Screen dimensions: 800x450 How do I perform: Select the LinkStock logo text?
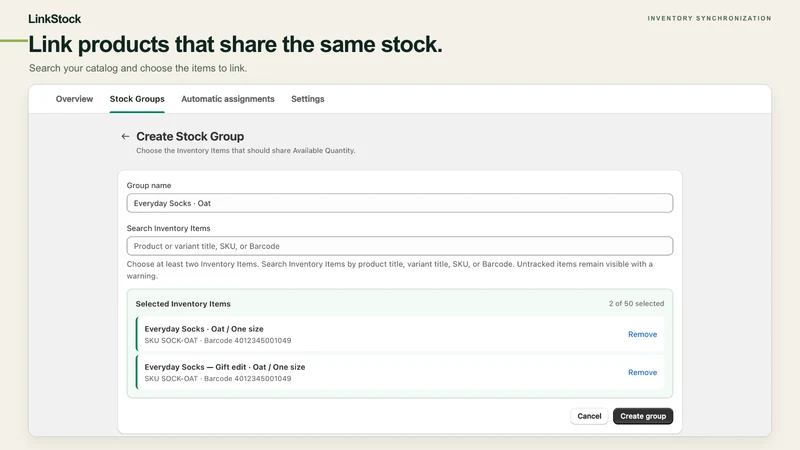(55, 19)
